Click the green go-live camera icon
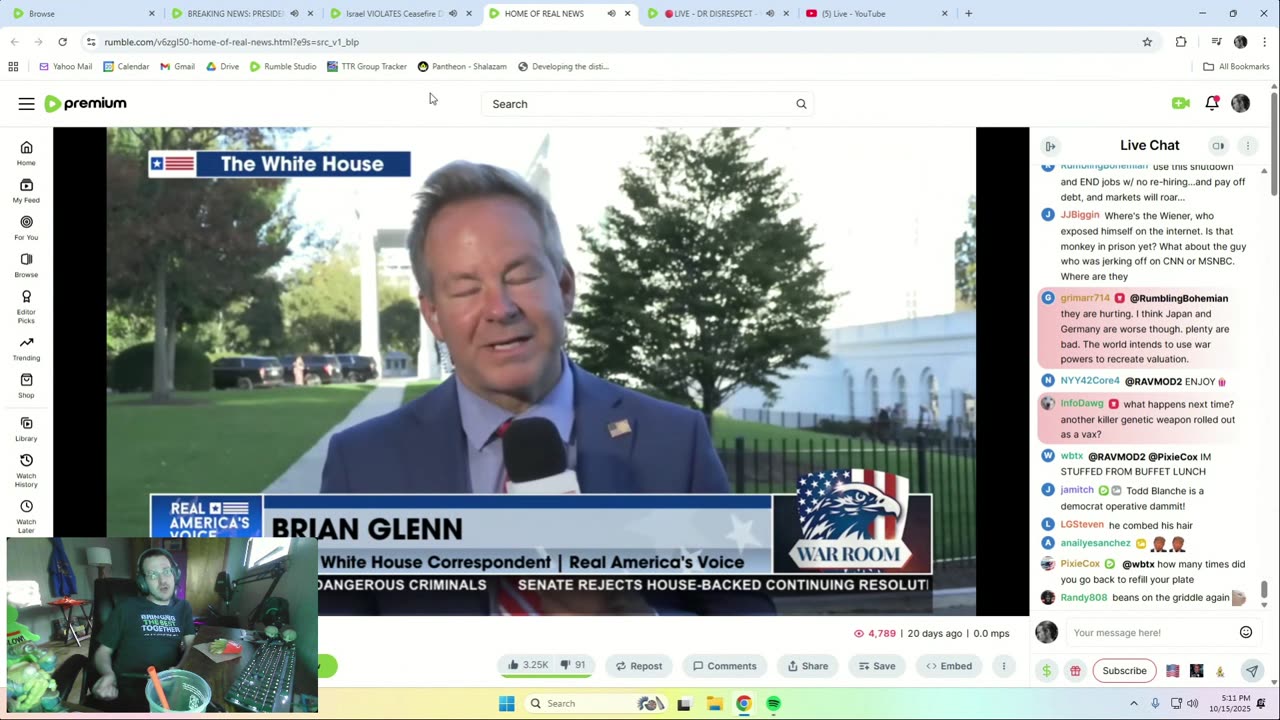Screen dimensions: 1280x720 tap(1181, 103)
